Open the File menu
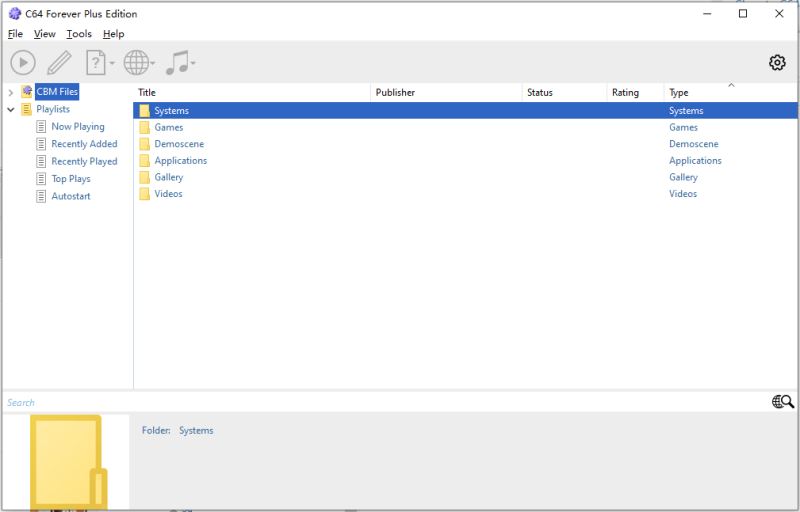Image resolution: width=800 pixels, height=512 pixels. (15, 34)
